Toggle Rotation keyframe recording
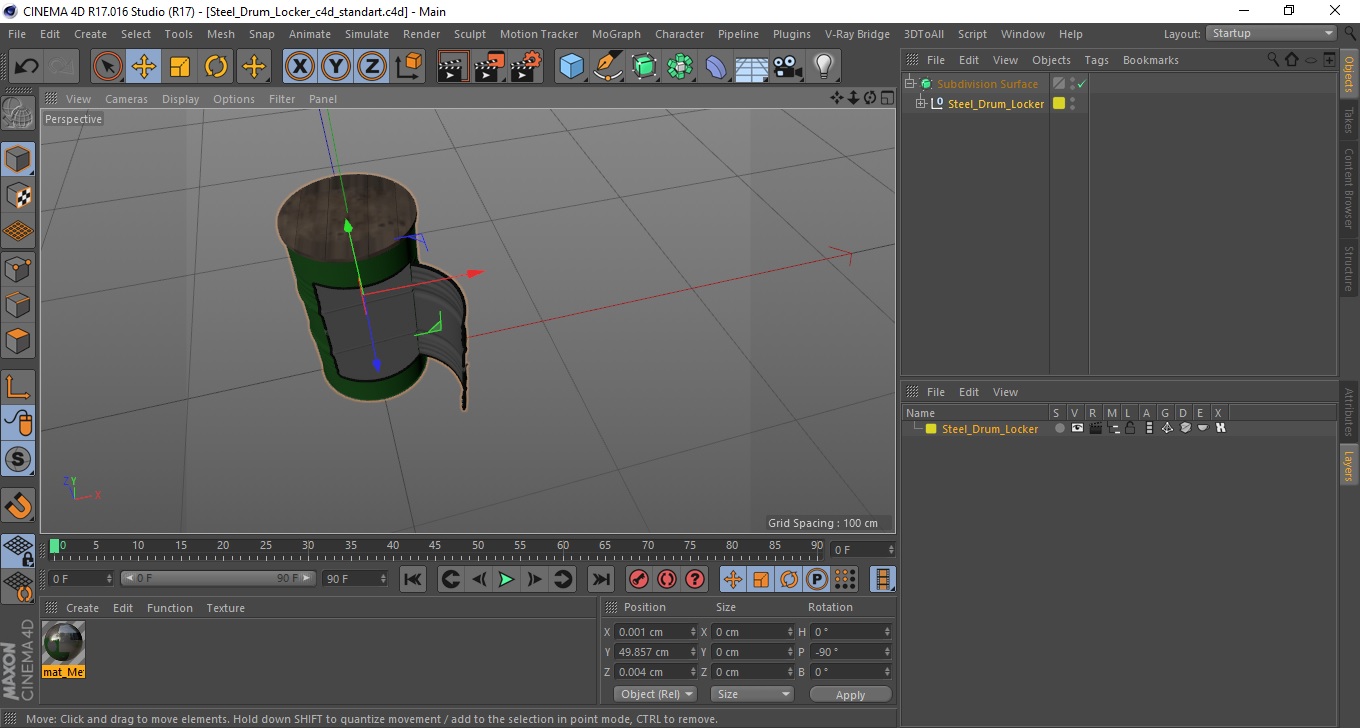This screenshot has width=1360, height=728. tap(789, 579)
